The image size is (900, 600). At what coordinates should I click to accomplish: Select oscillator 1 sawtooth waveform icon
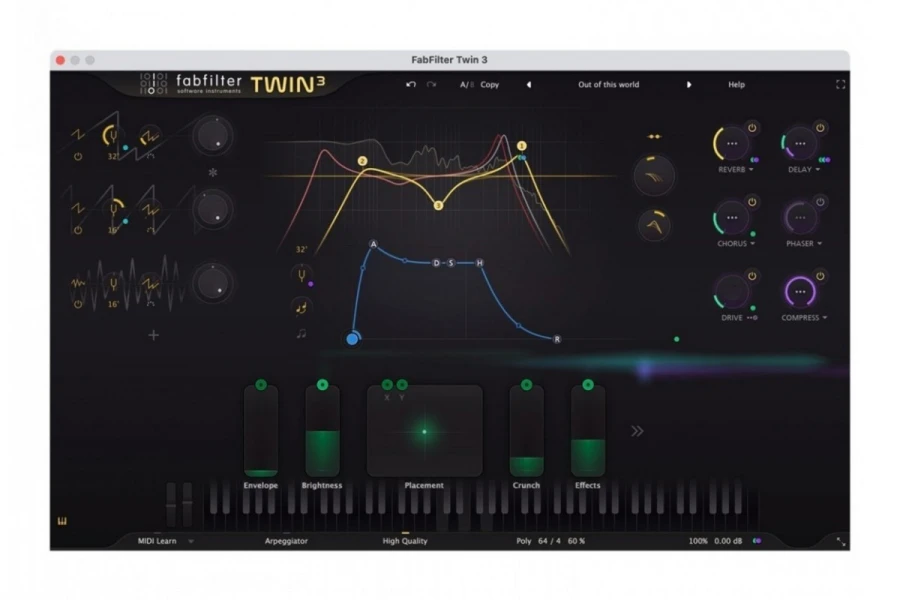pyautogui.click(x=77, y=135)
